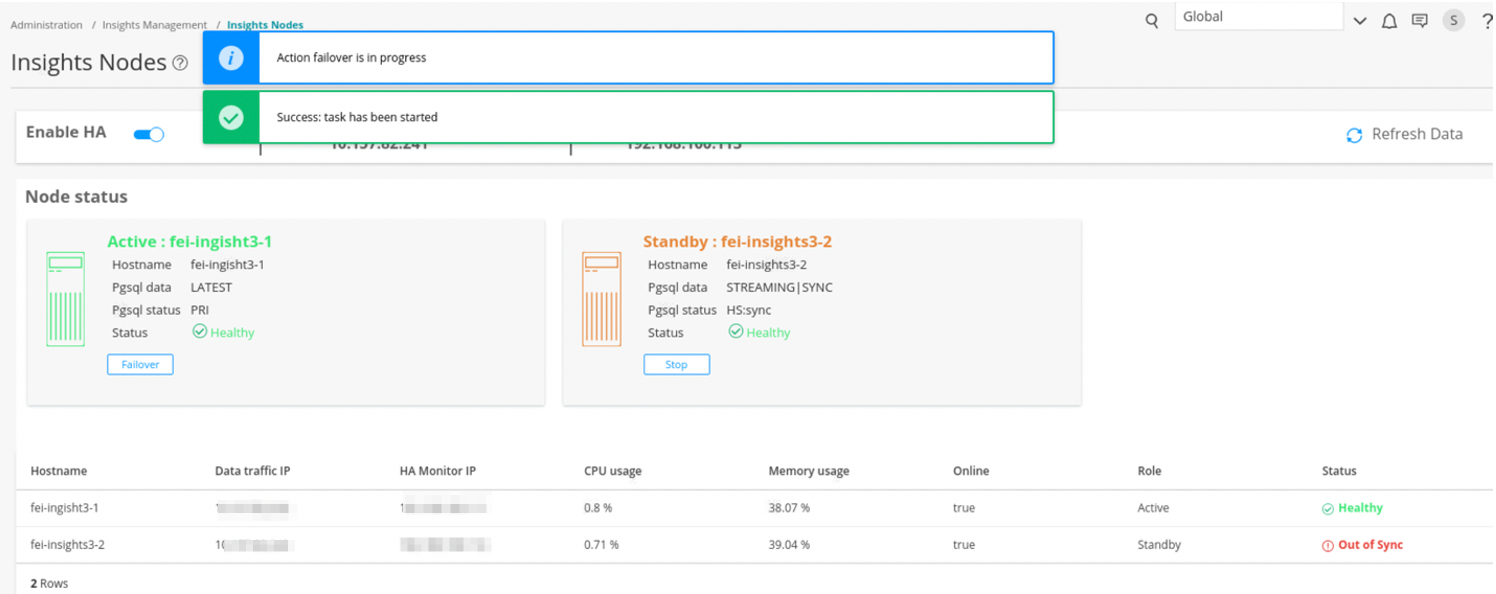The image size is (1496, 594).
Task: Expand the Global scope dropdown arrow
Action: [x=1360, y=21]
